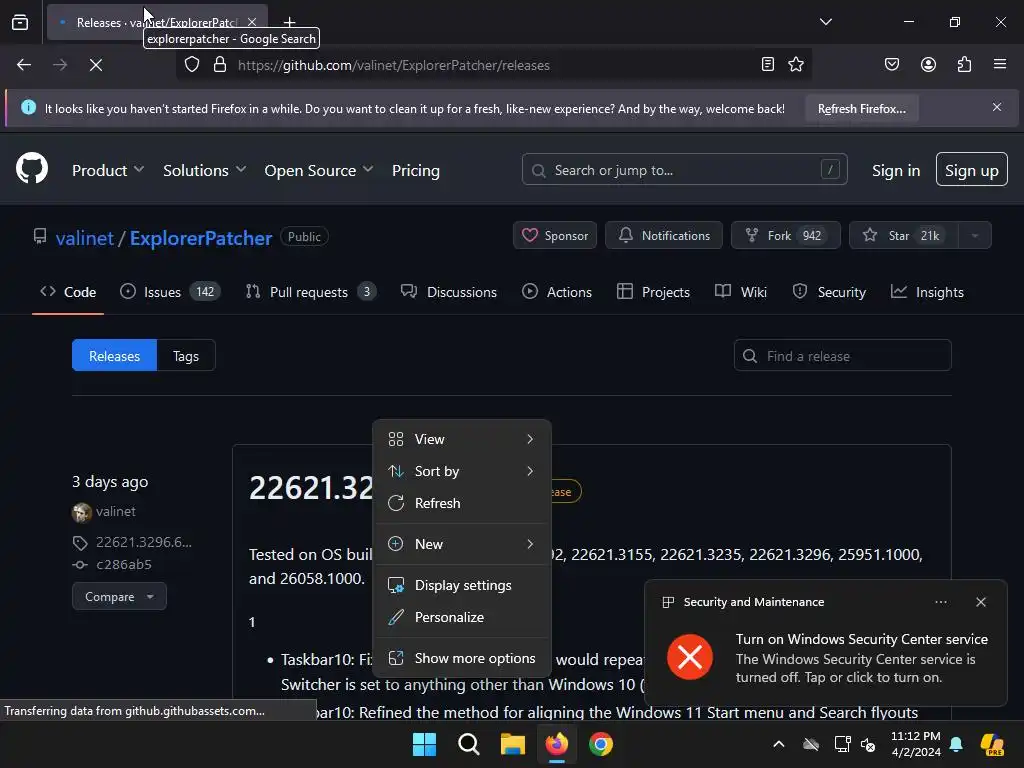Image resolution: width=1024 pixels, height=768 pixels.
Task: Expand the View submenu in context menu
Action: click(x=462, y=439)
